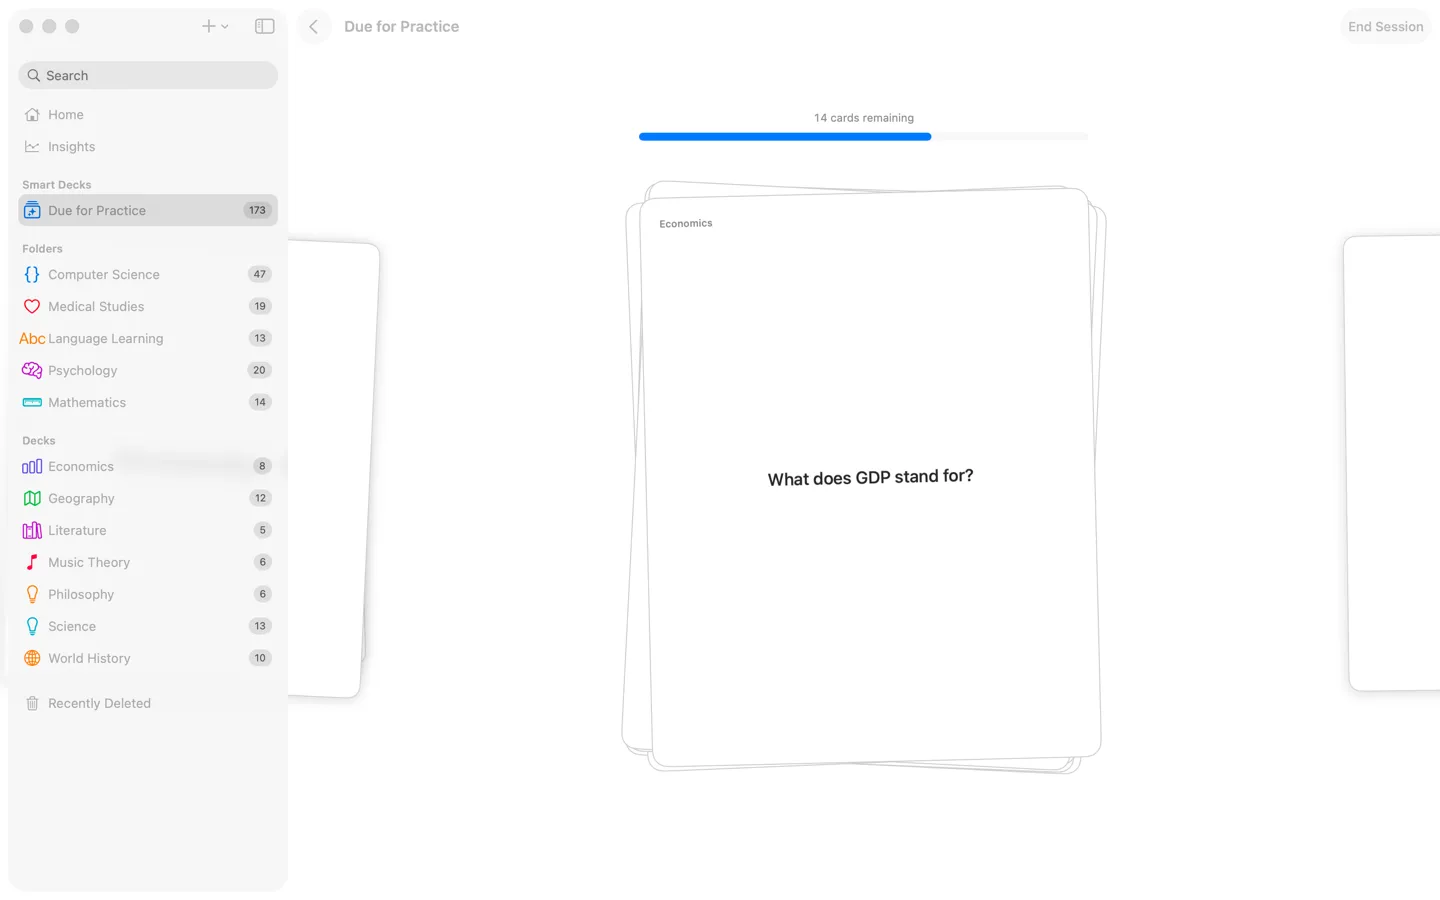Open Recently Deleted
1440x900 pixels.
[x=148, y=703]
